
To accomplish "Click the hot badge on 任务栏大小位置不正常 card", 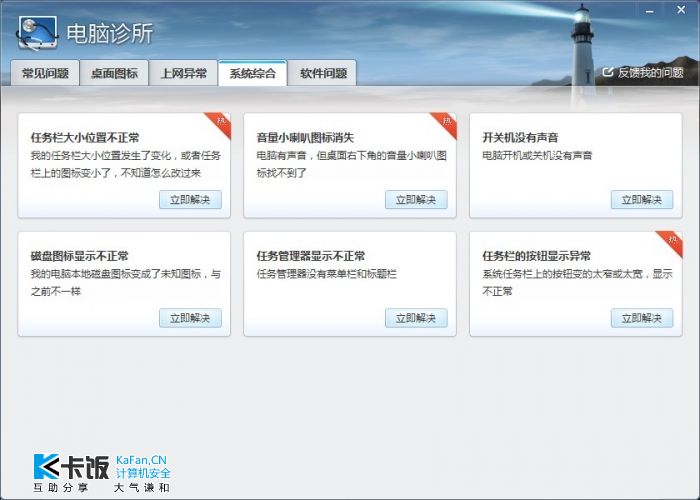I will tap(220, 123).
